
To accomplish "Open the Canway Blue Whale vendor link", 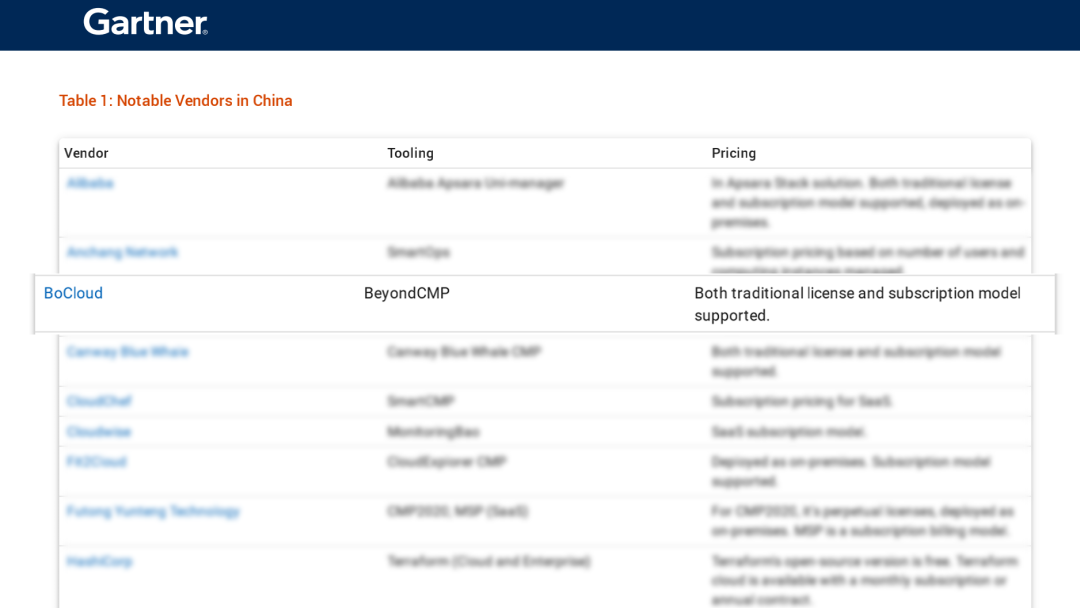I will click(127, 352).
